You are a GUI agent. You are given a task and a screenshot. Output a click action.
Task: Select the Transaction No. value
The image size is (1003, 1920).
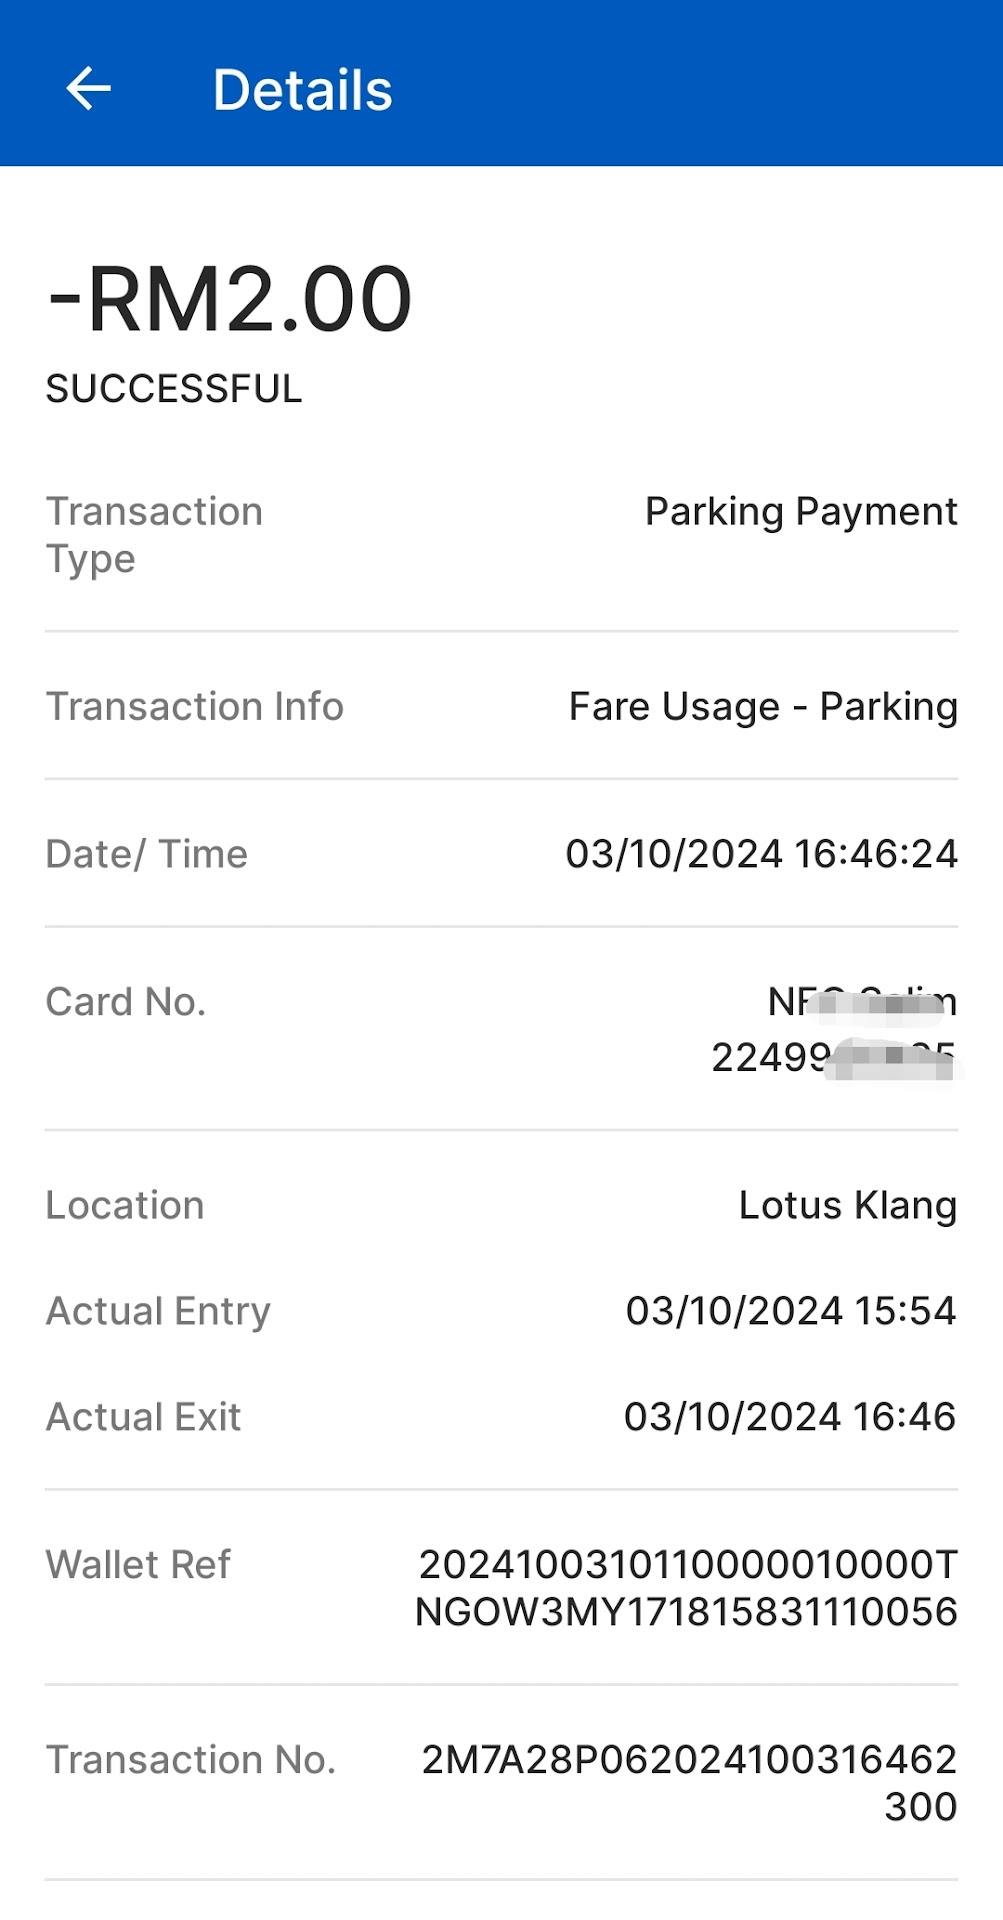tap(689, 1782)
